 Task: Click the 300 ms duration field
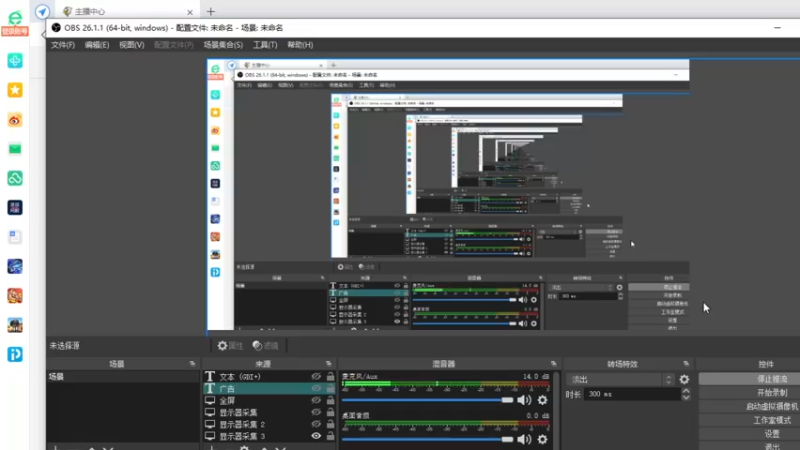632,394
